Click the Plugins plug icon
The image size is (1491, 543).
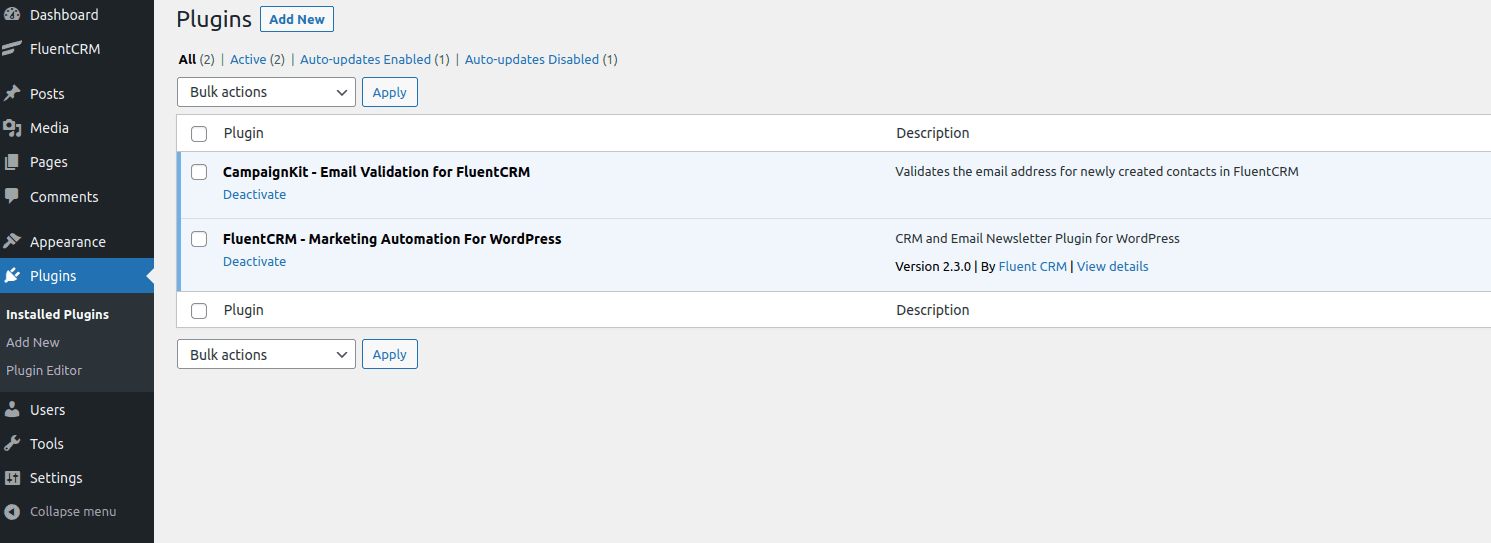(x=12, y=276)
